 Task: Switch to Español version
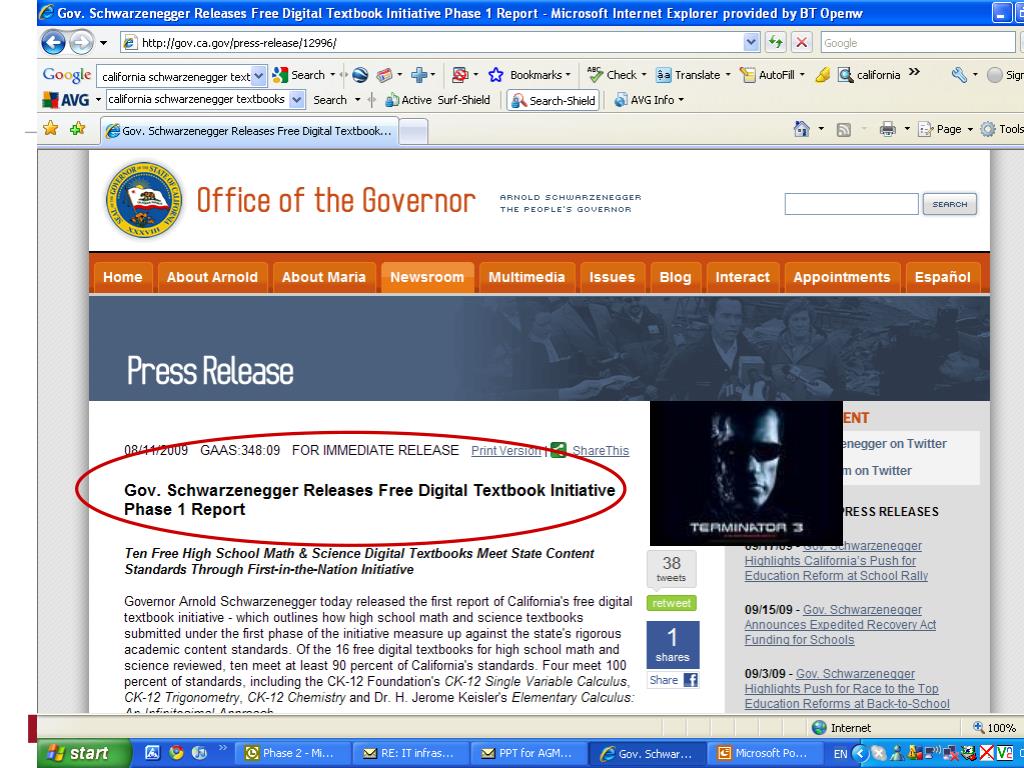coord(942,278)
